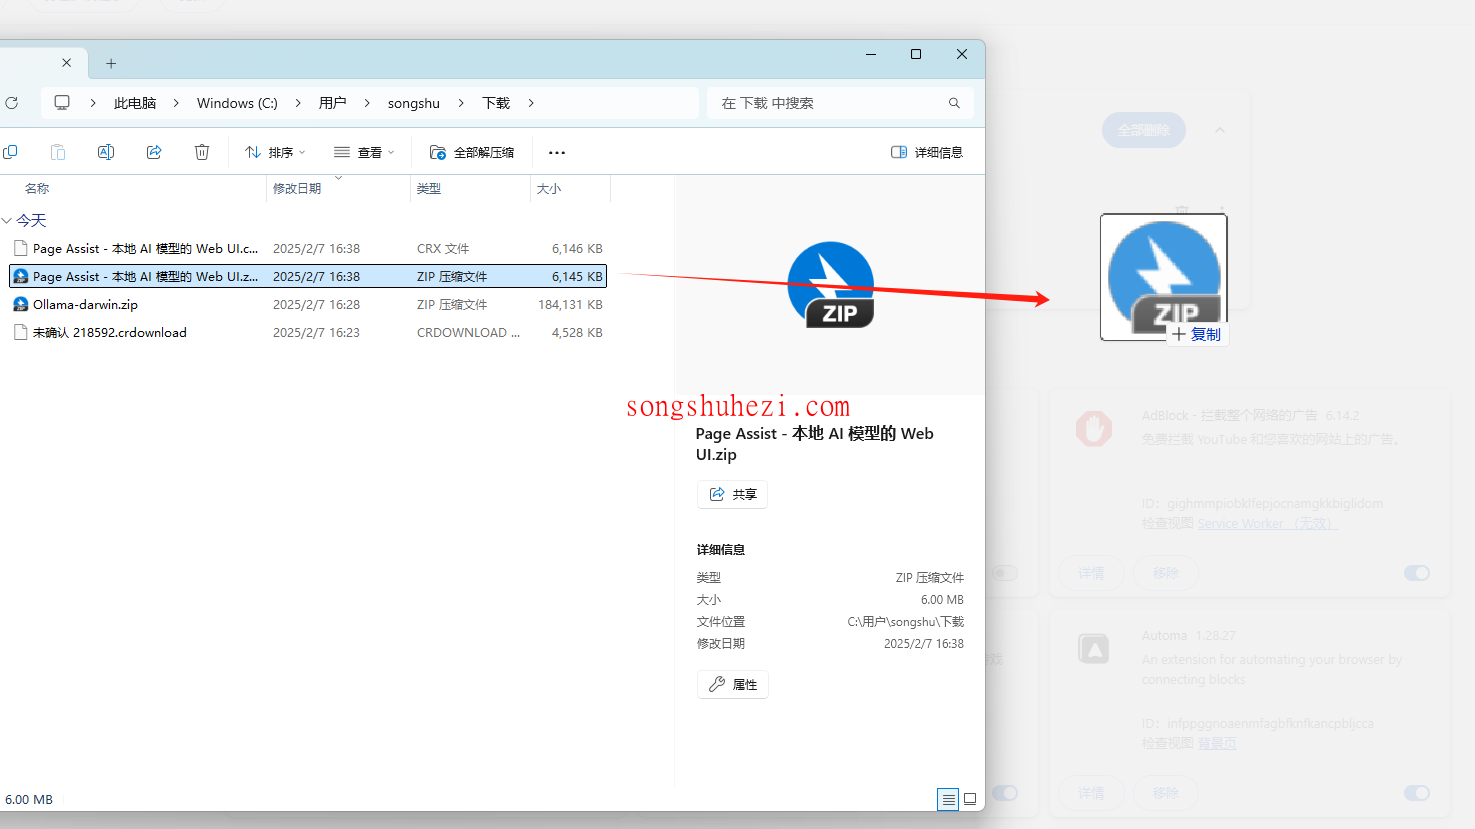
Task: Click the 184,131 KB size cell
Action: pyautogui.click(x=570, y=304)
